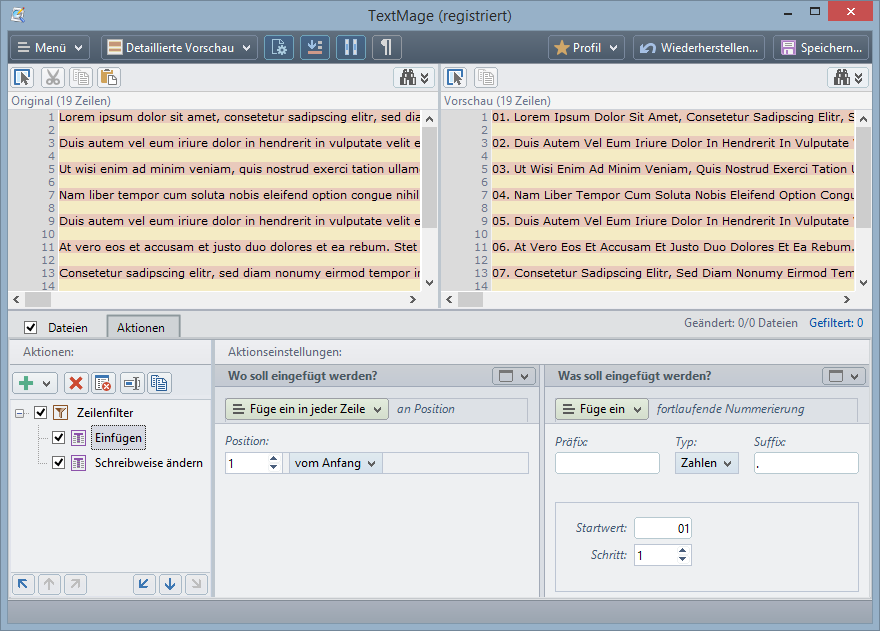The height and width of the screenshot is (631, 880).
Task: Click the paste icon in Original toolbar
Action: click(x=108, y=78)
